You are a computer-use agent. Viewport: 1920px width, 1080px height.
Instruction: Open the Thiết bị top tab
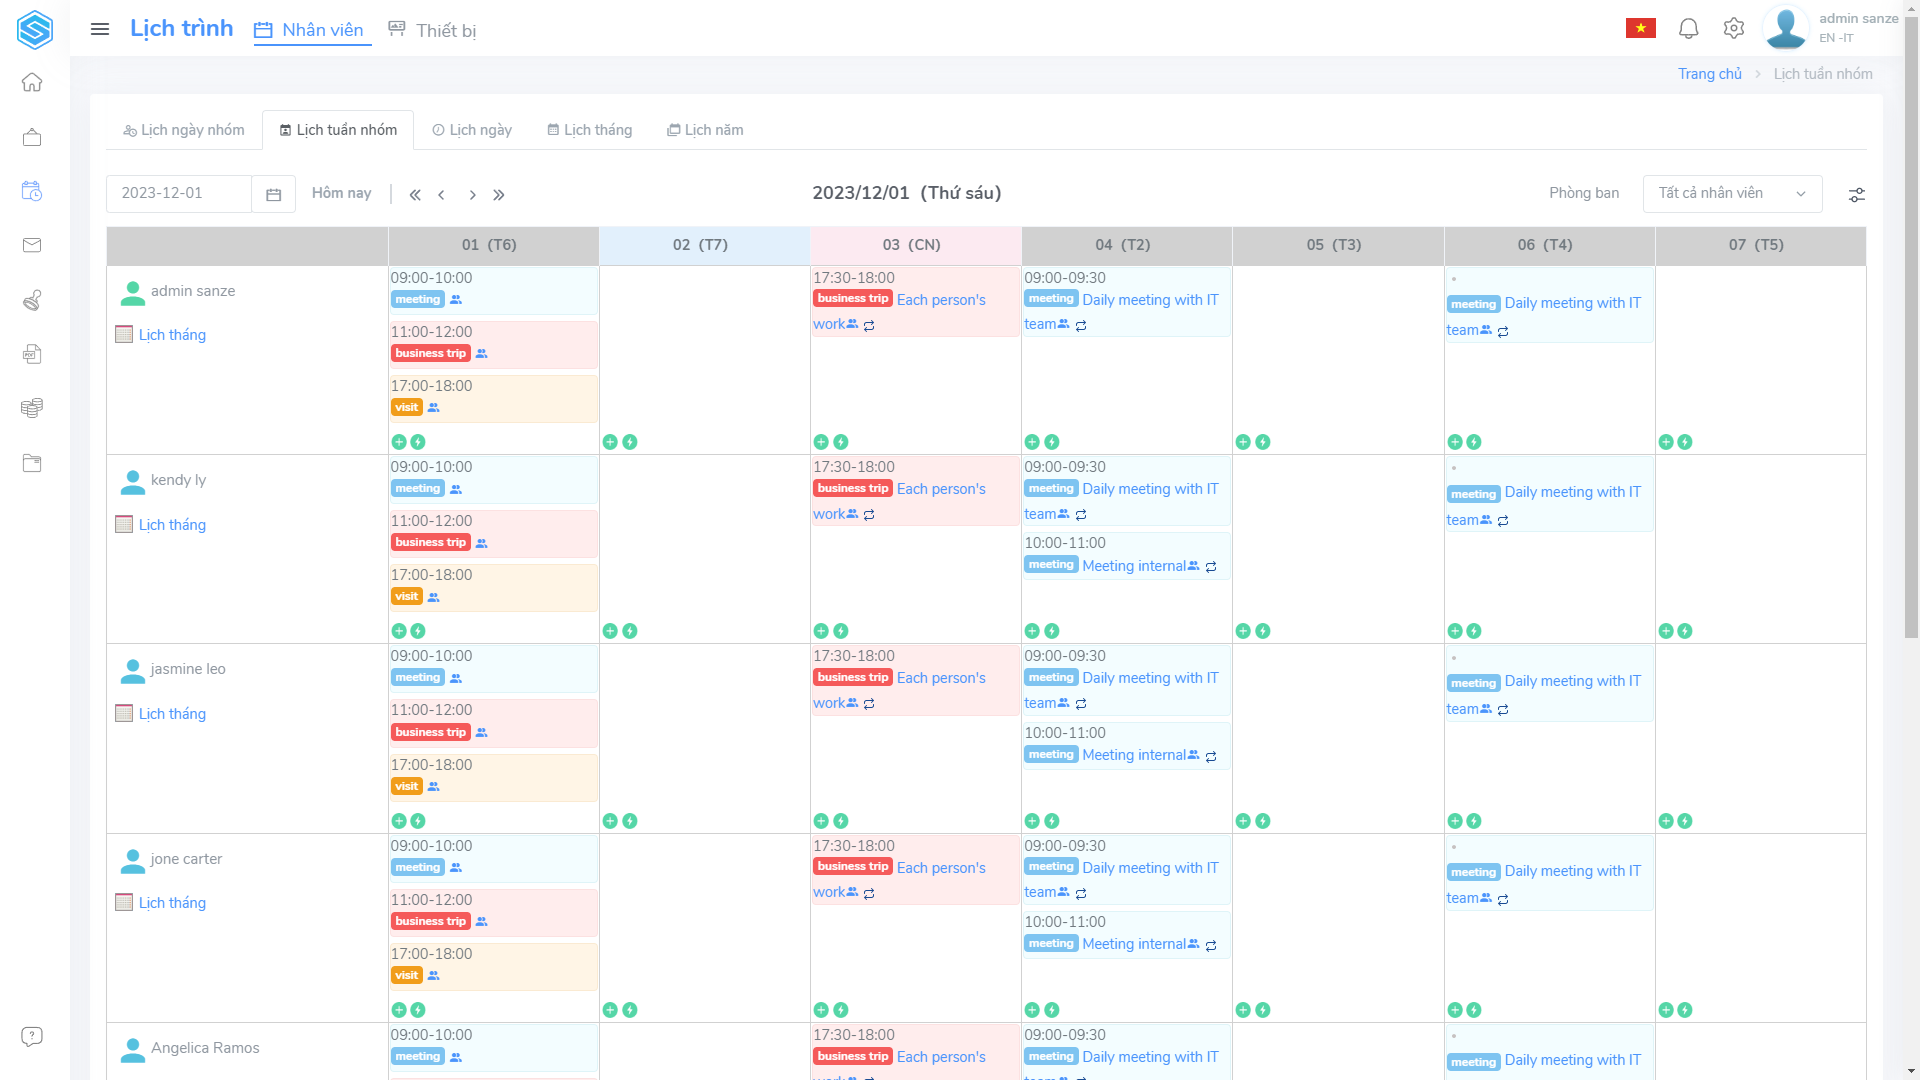(432, 30)
